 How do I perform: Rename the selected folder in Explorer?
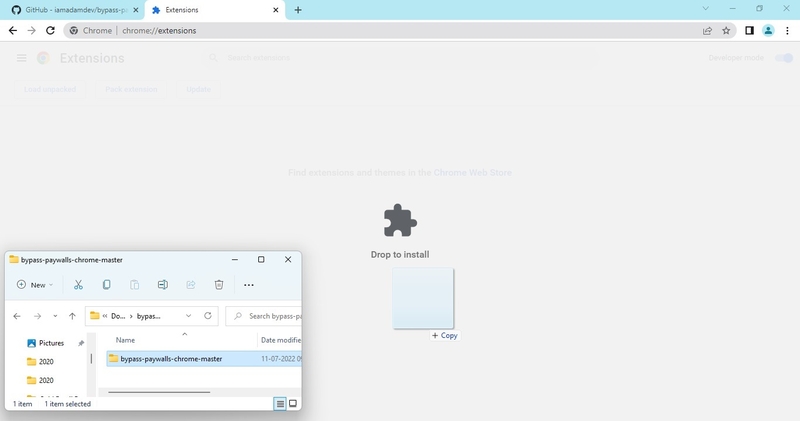point(163,285)
